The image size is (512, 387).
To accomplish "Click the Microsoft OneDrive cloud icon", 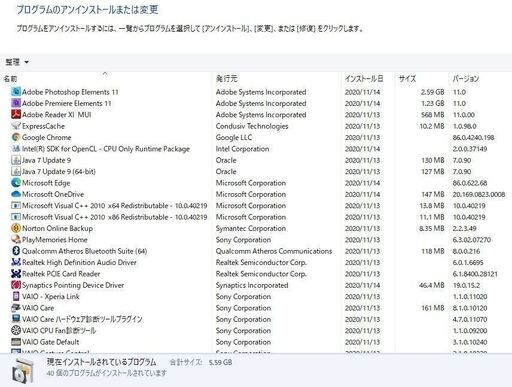I will 16,194.
